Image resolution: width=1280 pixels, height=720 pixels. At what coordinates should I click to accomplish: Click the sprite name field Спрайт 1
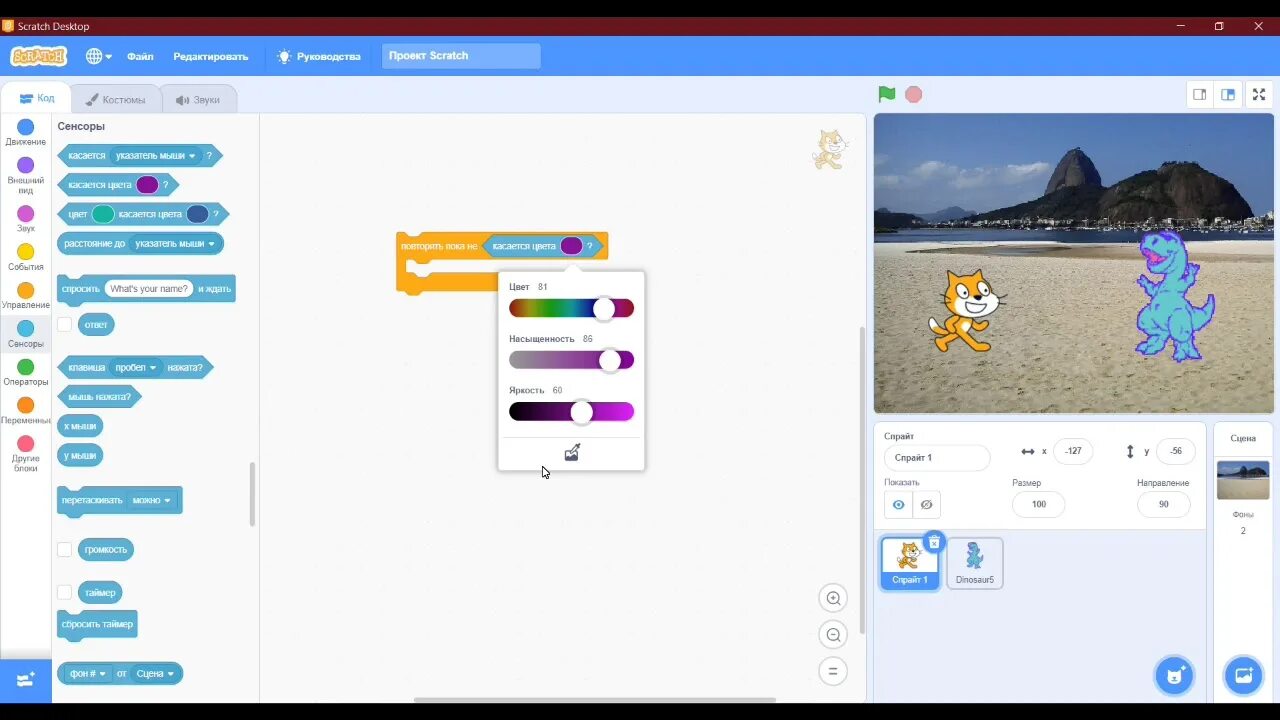point(937,457)
